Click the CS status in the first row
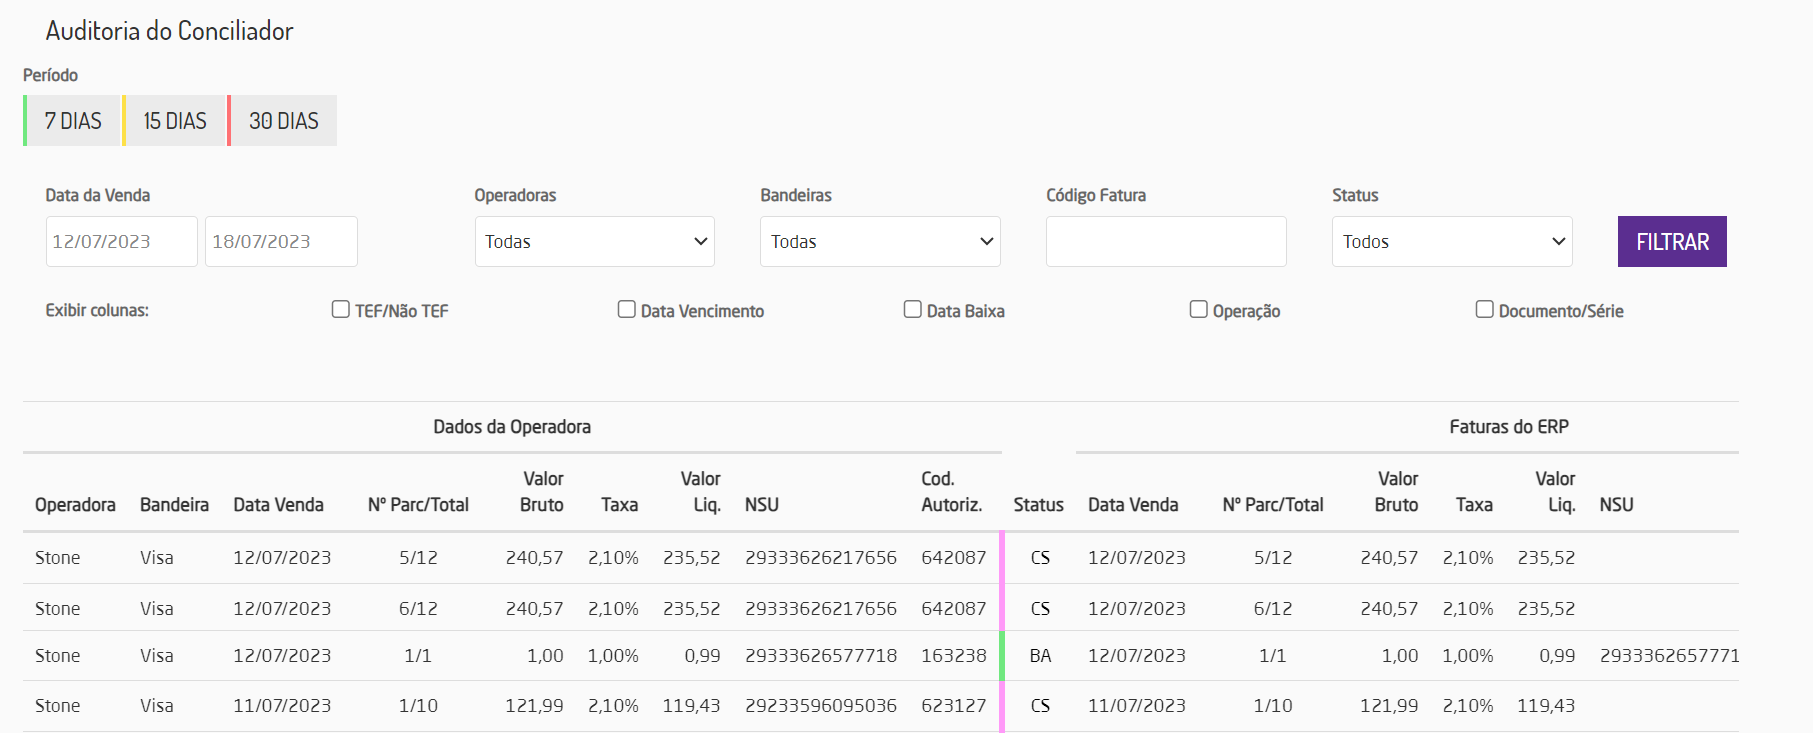The width and height of the screenshot is (1813, 733). [1040, 558]
